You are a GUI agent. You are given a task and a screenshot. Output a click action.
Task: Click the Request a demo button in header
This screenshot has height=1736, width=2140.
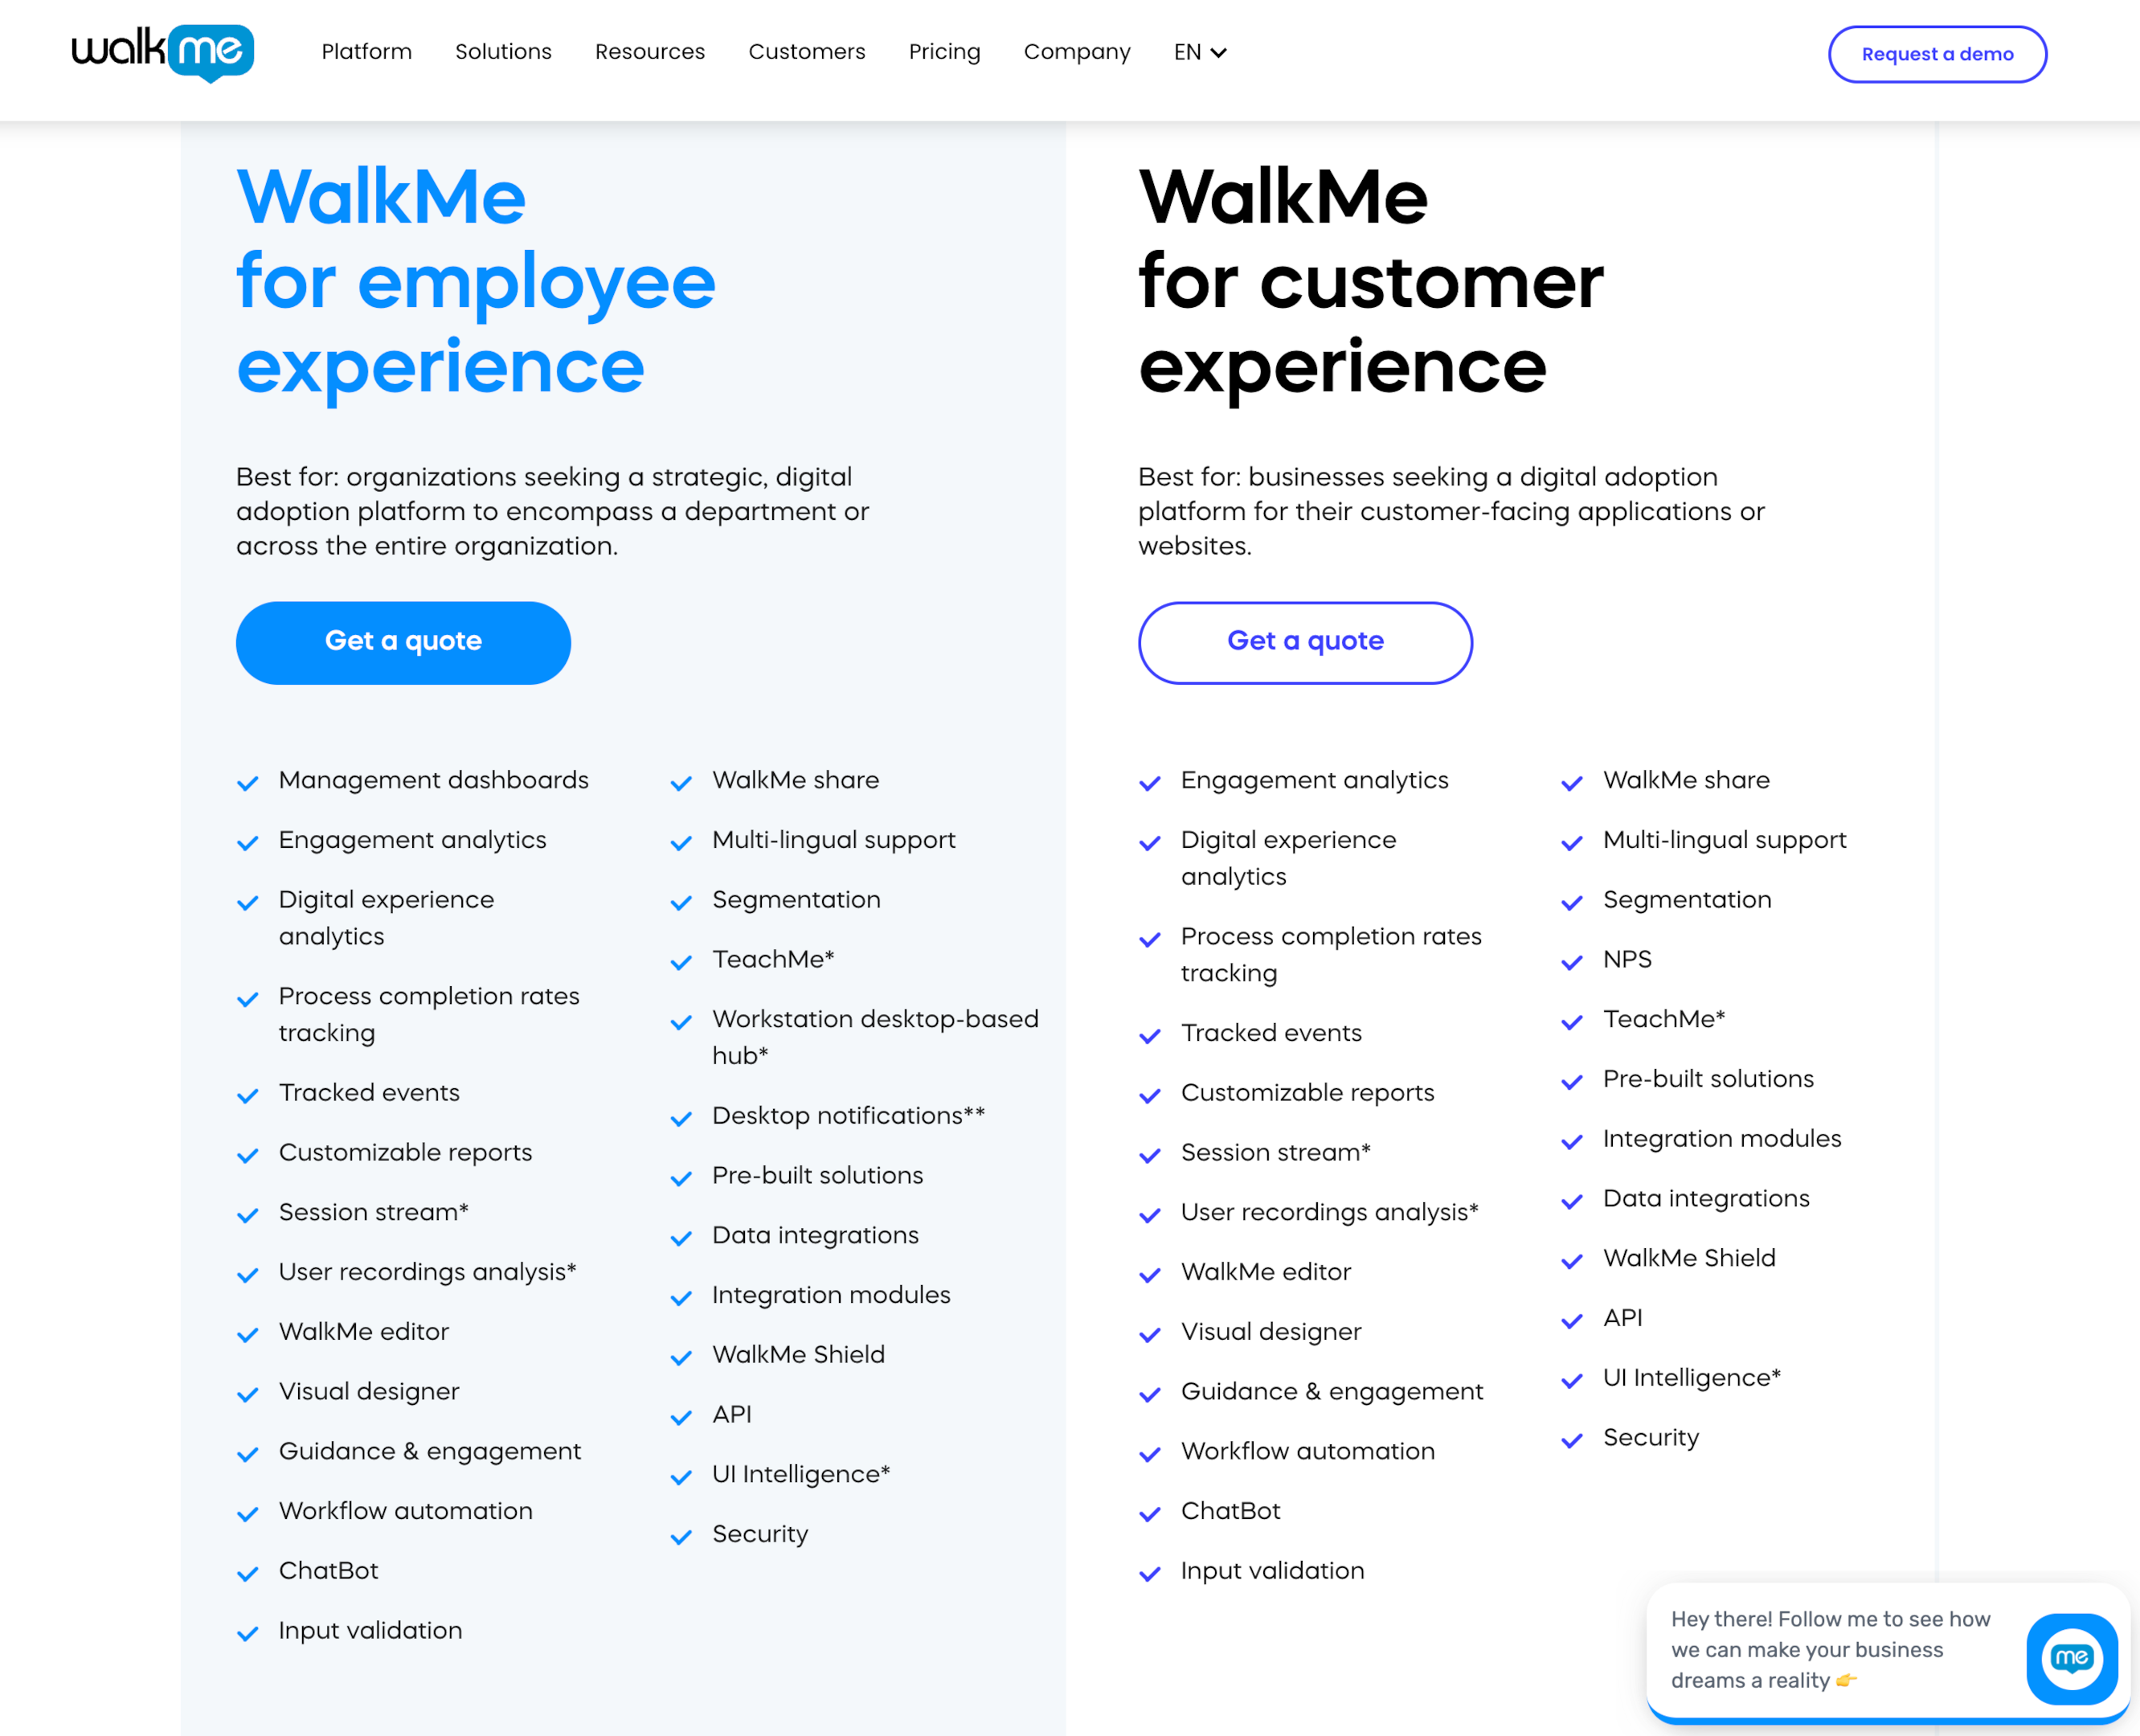coord(1936,53)
